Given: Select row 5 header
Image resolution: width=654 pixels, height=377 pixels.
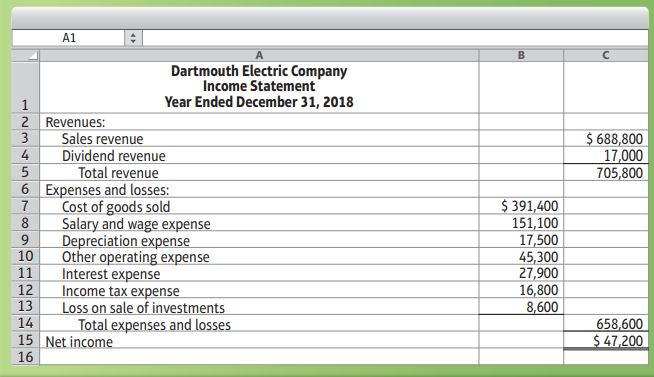Looking at the screenshot, I should [25, 172].
